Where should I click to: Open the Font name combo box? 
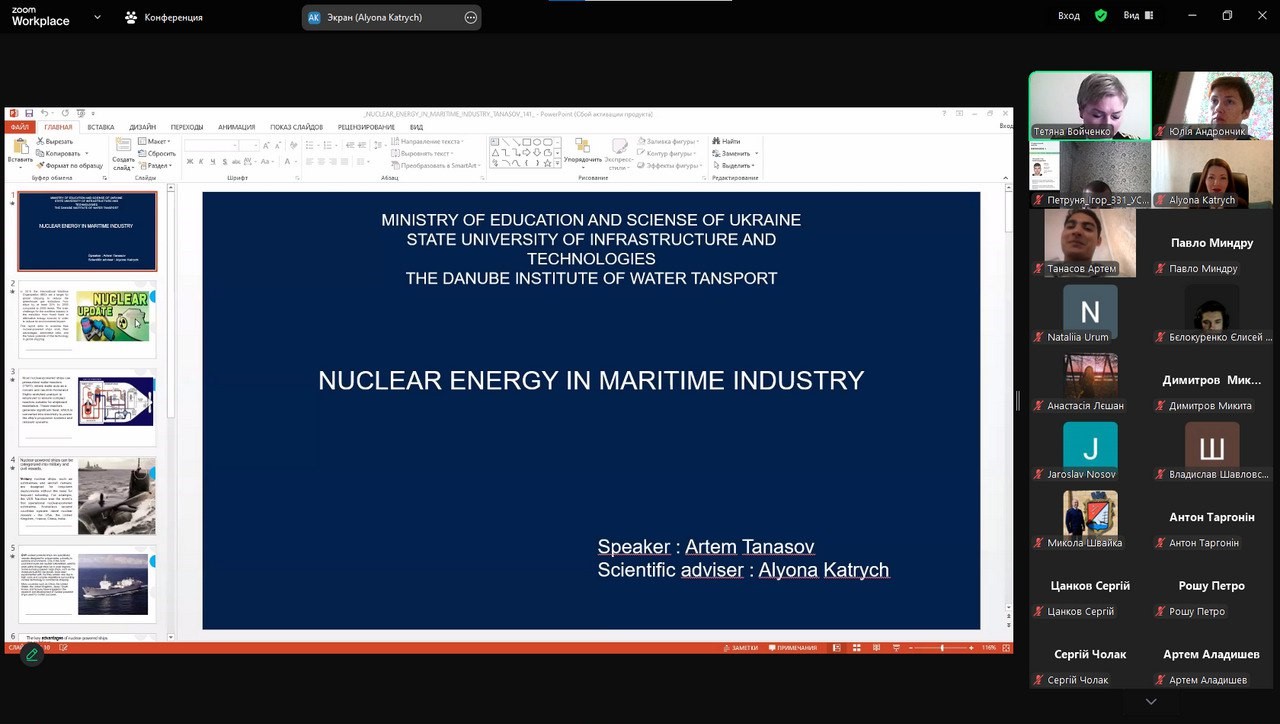coord(210,145)
